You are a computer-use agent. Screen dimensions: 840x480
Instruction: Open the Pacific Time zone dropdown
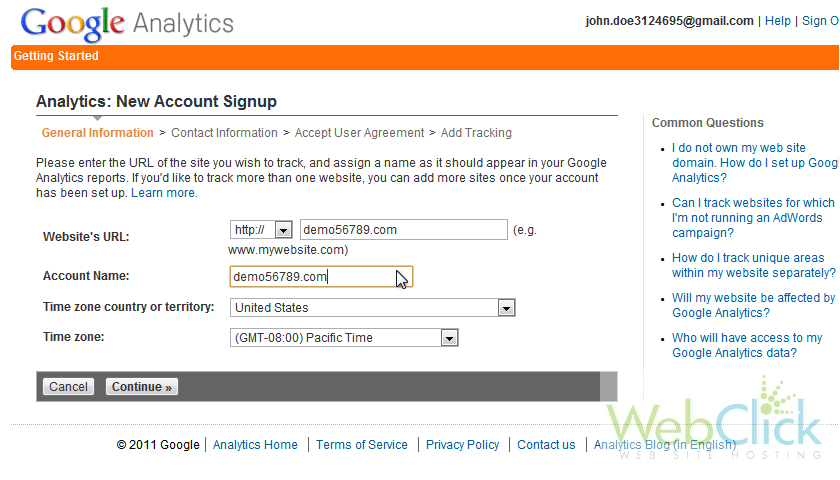(344, 338)
